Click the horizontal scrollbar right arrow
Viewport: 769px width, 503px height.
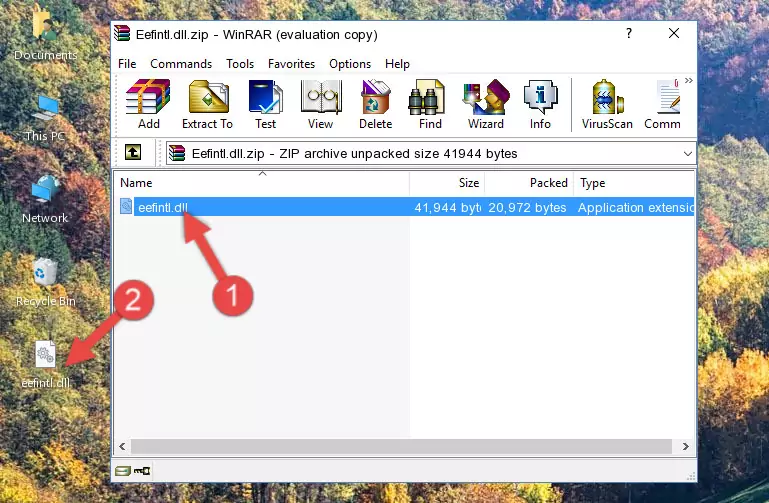[x=685, y=446]
